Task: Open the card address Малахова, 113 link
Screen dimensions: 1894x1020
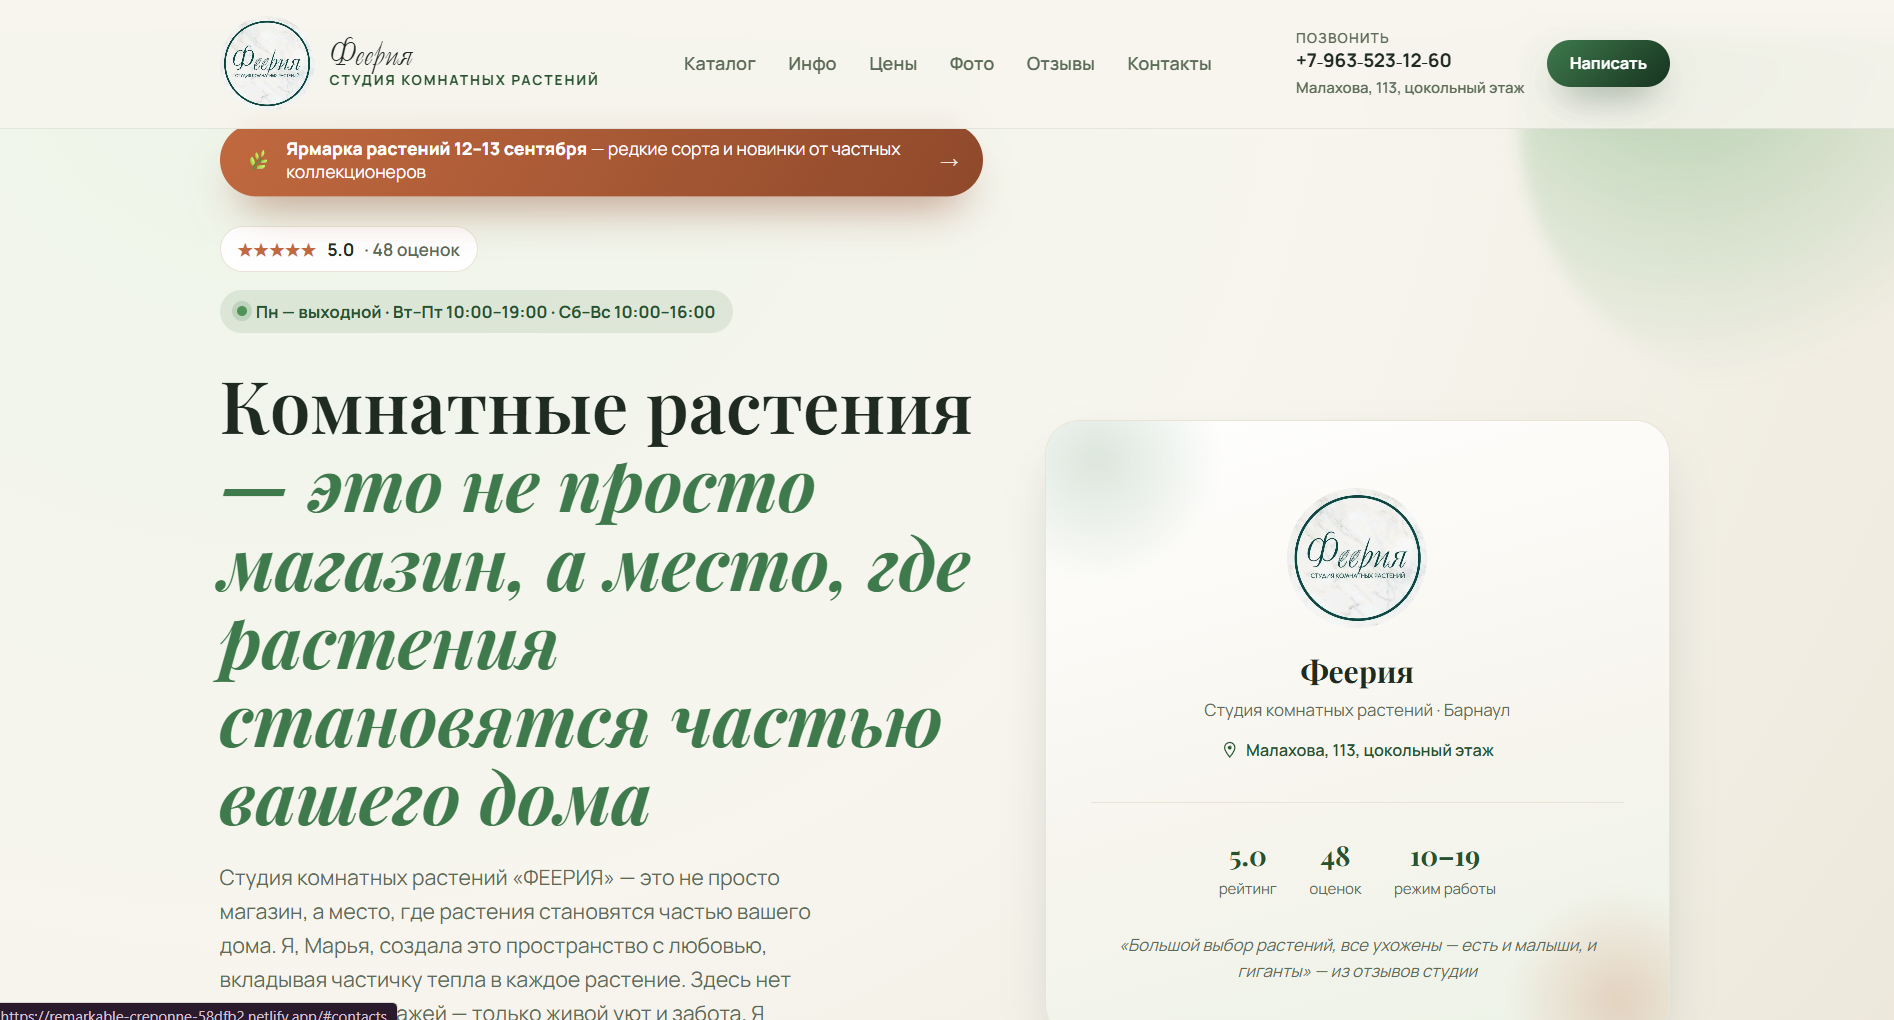Action: (x=1369, y=750)
